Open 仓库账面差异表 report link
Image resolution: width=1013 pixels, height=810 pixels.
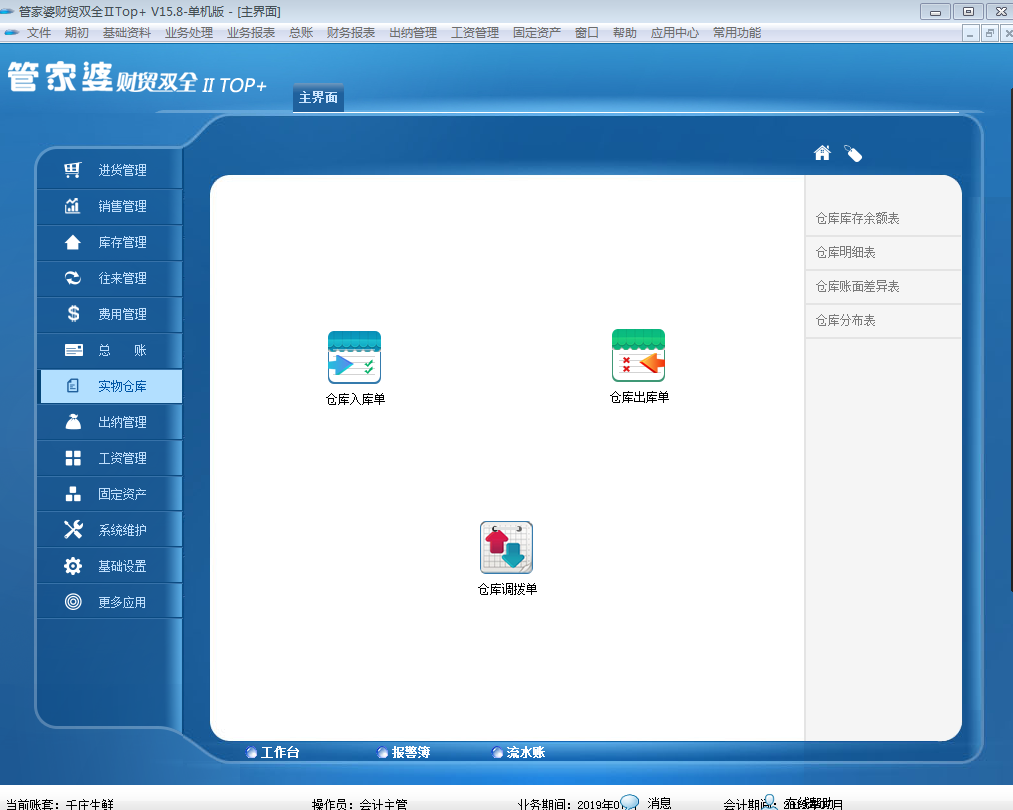[x=857, y=286]
